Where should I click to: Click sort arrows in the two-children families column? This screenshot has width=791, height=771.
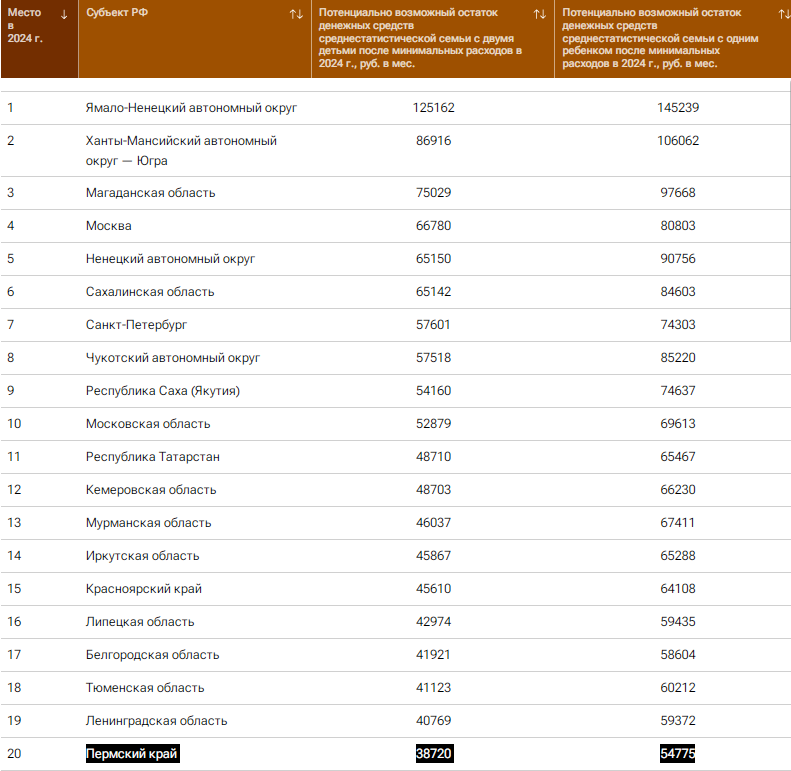540,14
